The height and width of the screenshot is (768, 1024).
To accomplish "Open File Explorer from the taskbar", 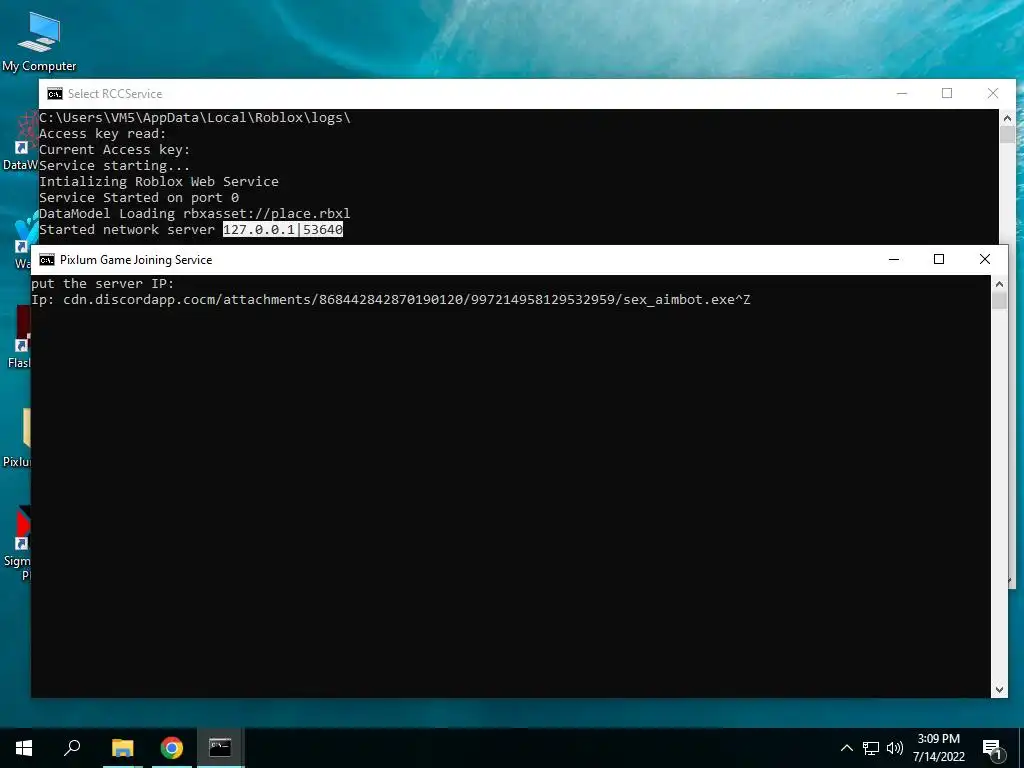I will coord(122,748).
